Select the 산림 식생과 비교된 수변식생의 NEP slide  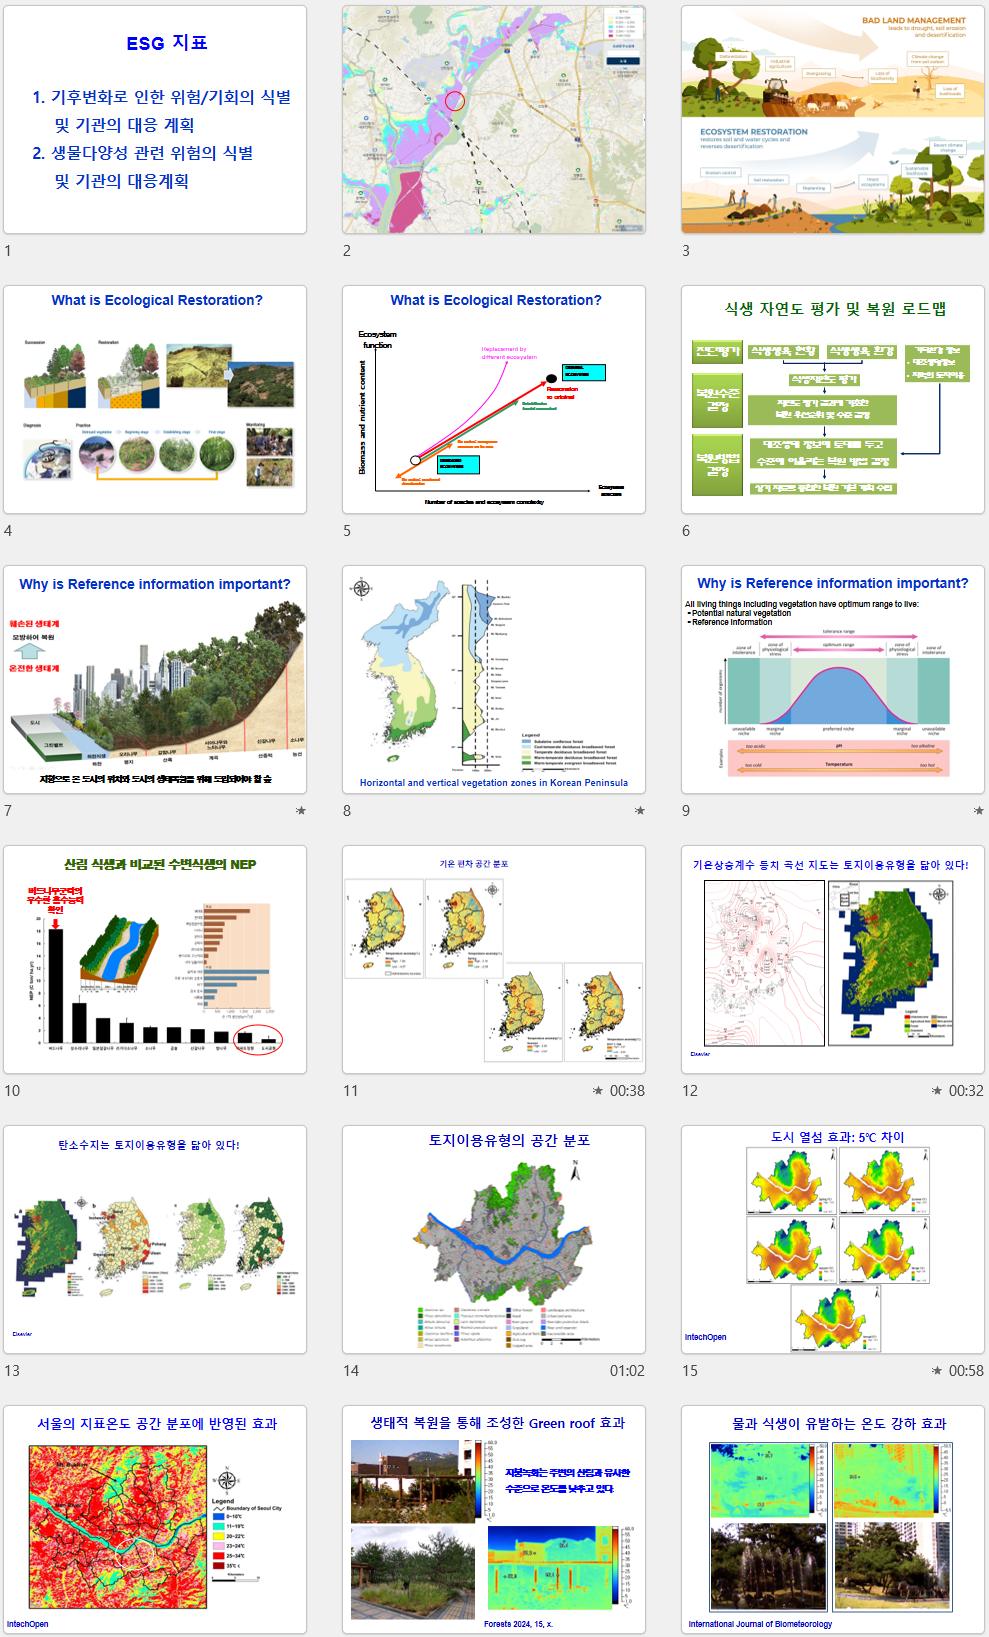[x=155, y=960]
